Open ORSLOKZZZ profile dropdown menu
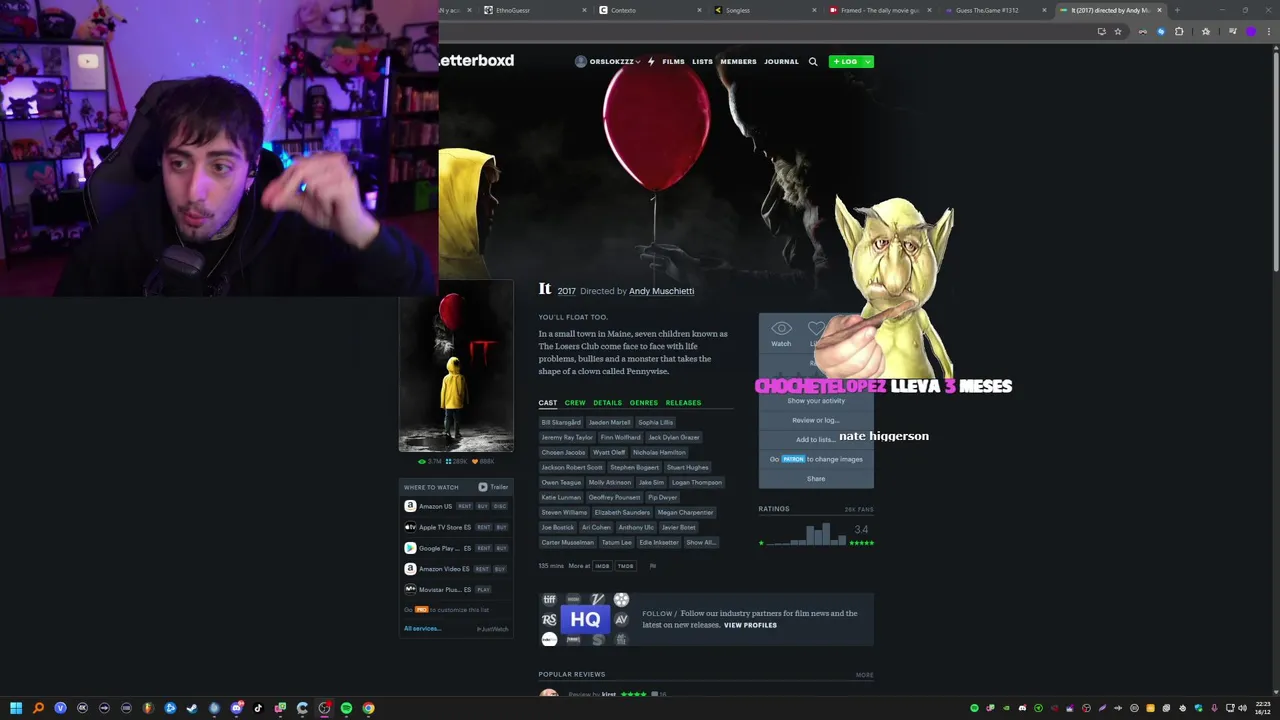Viewport: 1280px width, 720px height. pos(608,62)
